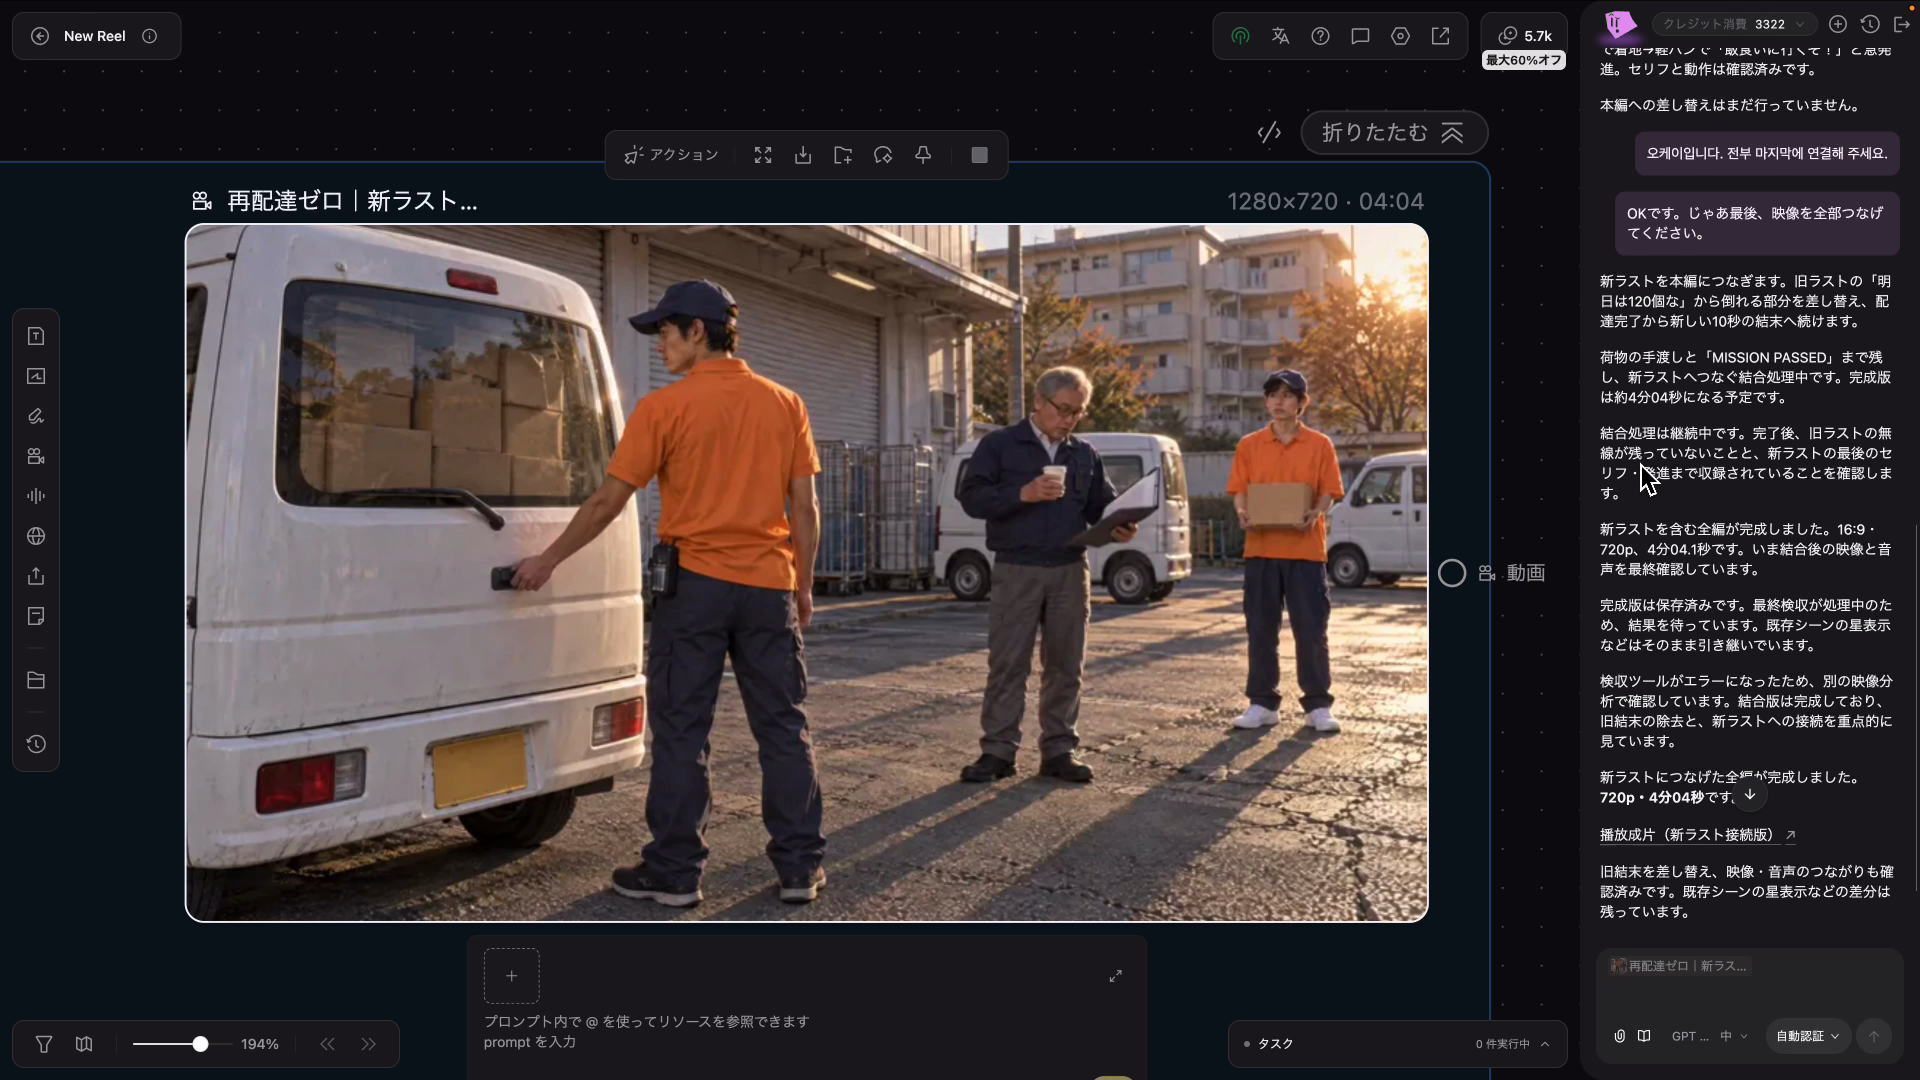Select the audio waveform tool in left sidebar

(x=36, y=496)
